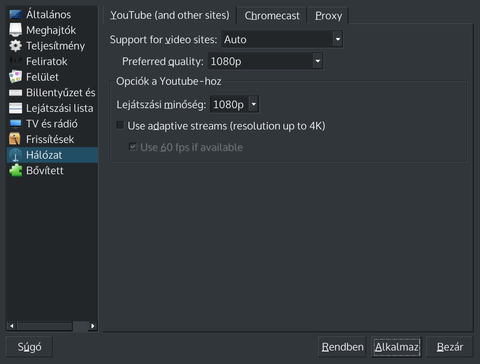Click the Rendben button
Image resolution: width=480 pixels, height=364 pixels.
[x=342, y=347]
